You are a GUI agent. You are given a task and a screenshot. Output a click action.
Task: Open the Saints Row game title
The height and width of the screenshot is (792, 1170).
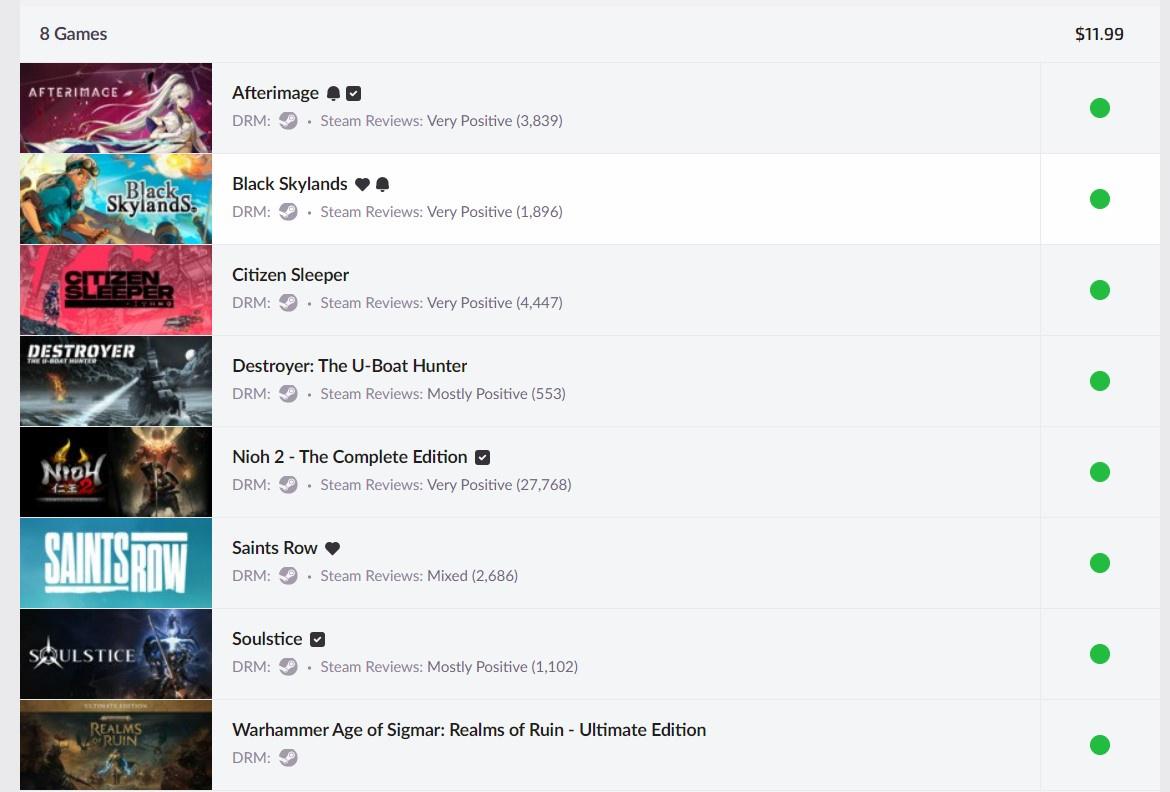pos(275,549)
